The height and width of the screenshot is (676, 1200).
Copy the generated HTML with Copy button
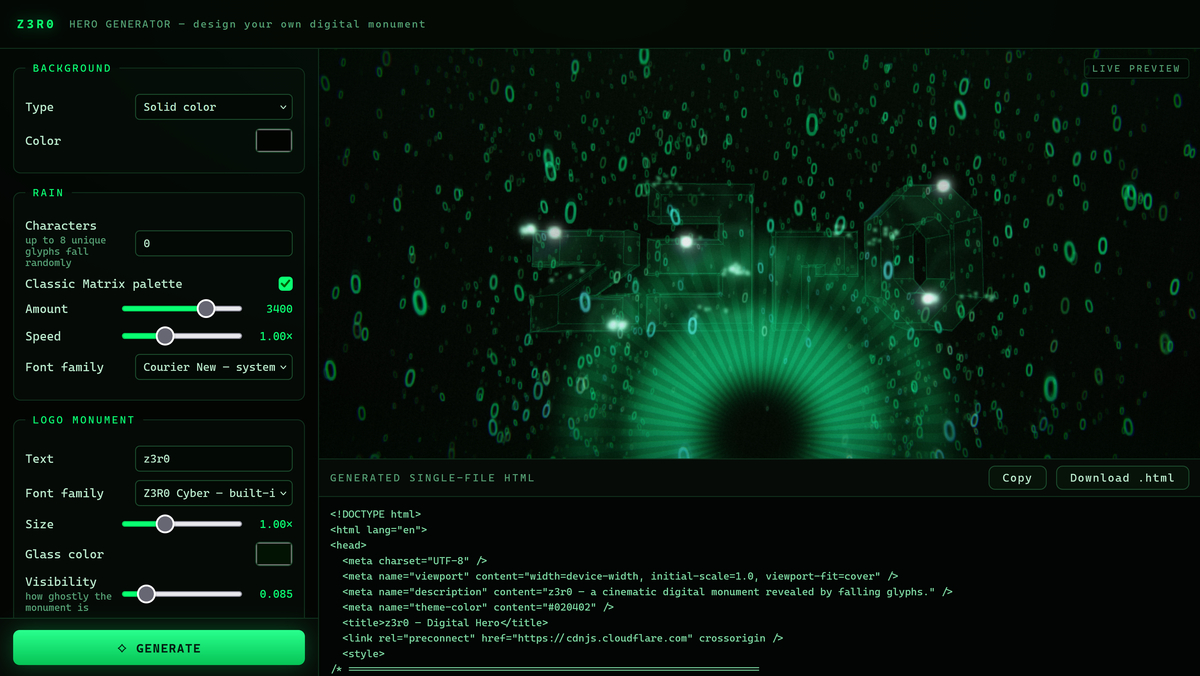[1017, 478]
